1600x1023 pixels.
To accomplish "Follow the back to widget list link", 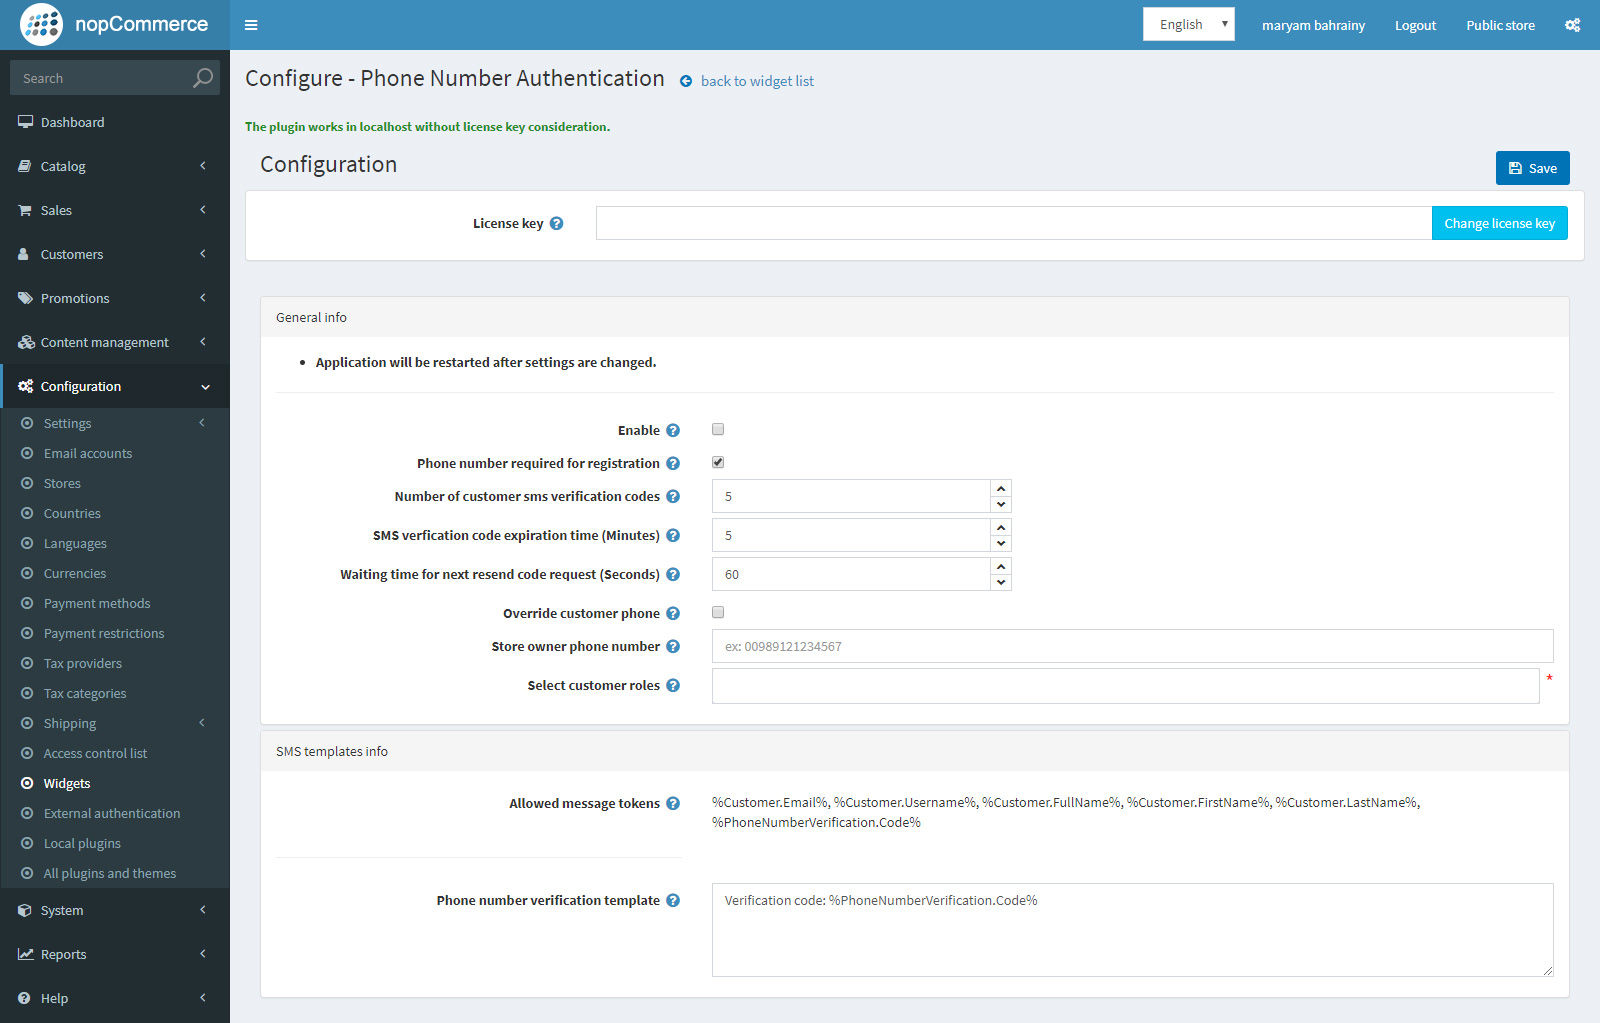I will click(757, 81).
